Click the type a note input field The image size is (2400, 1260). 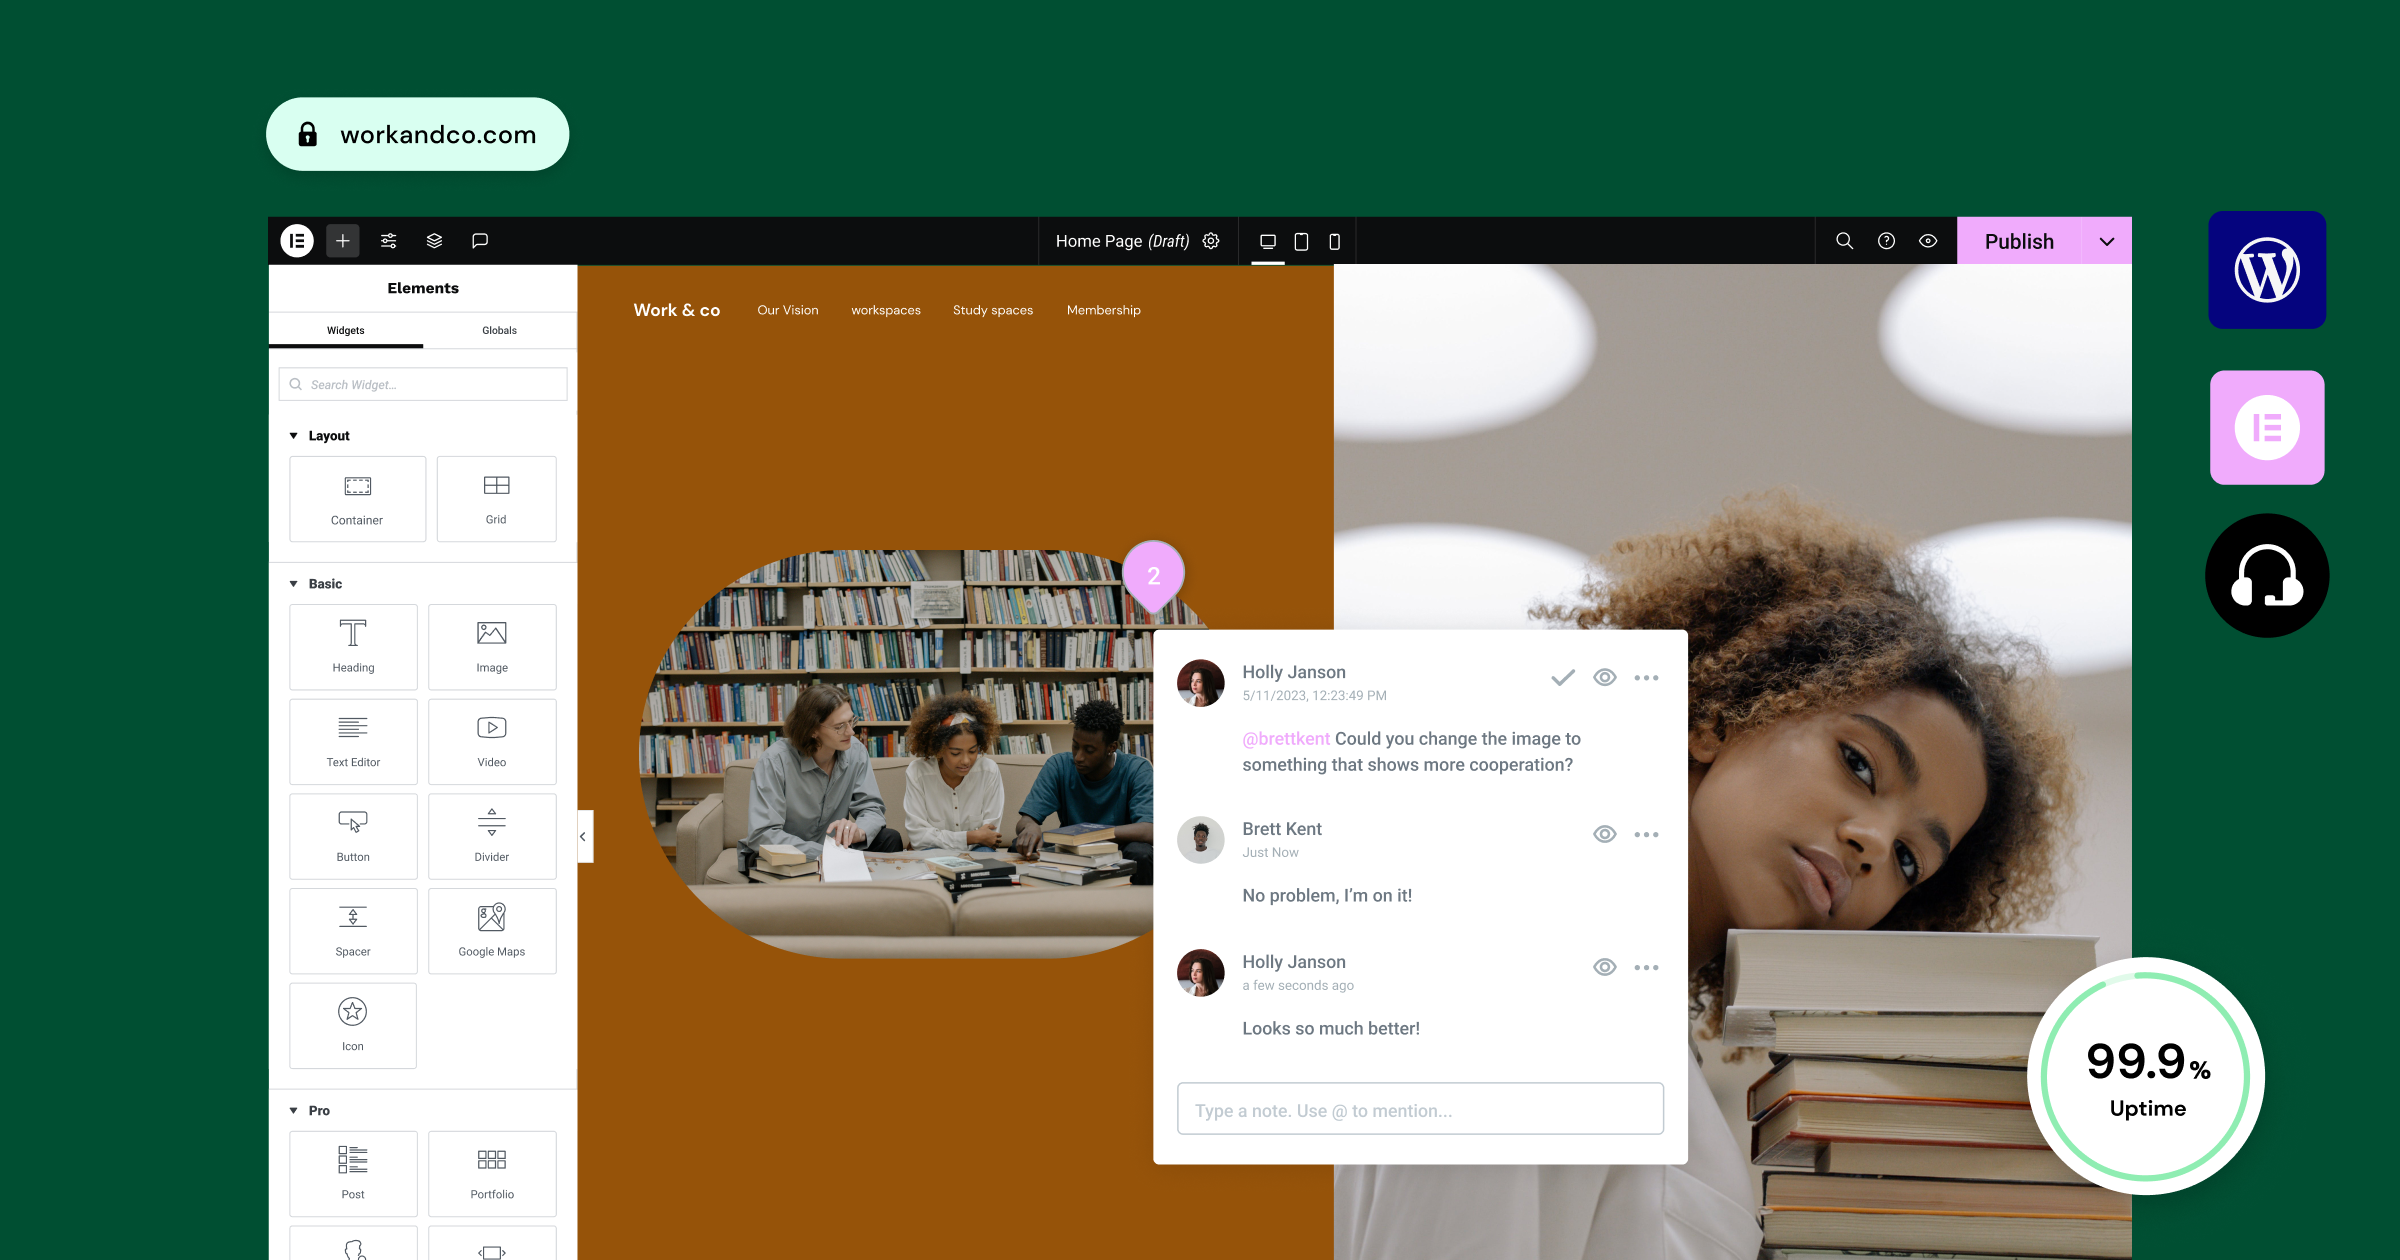1422,1111
